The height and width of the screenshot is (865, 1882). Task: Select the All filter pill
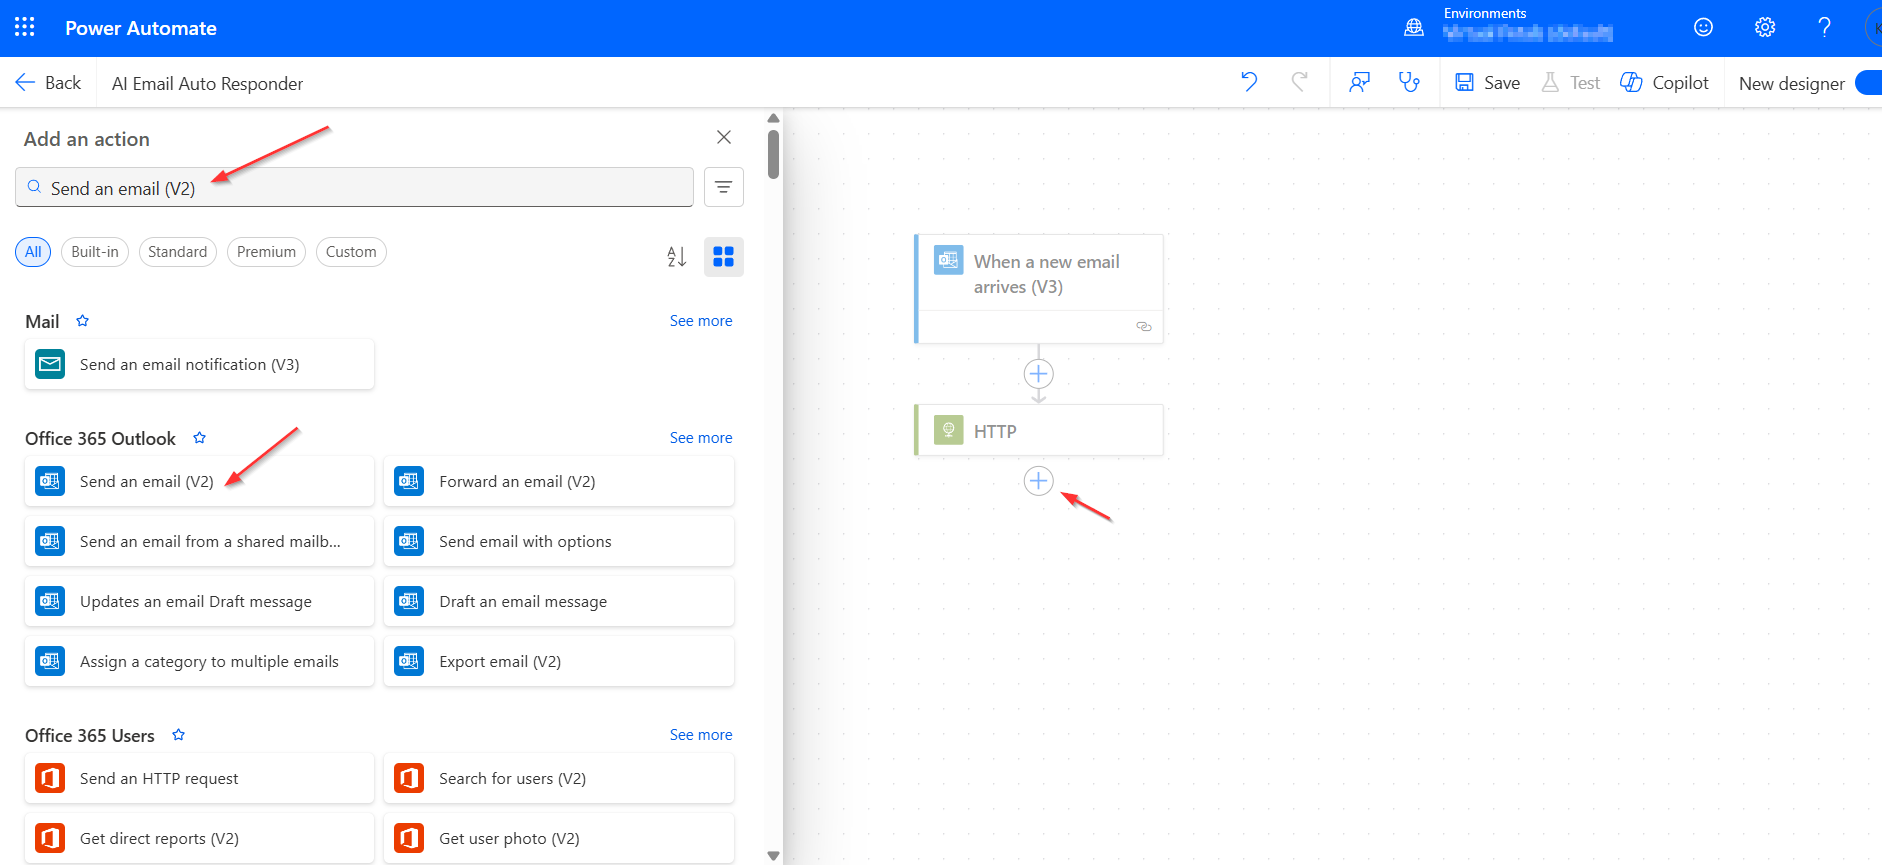(x=33, y=252)
